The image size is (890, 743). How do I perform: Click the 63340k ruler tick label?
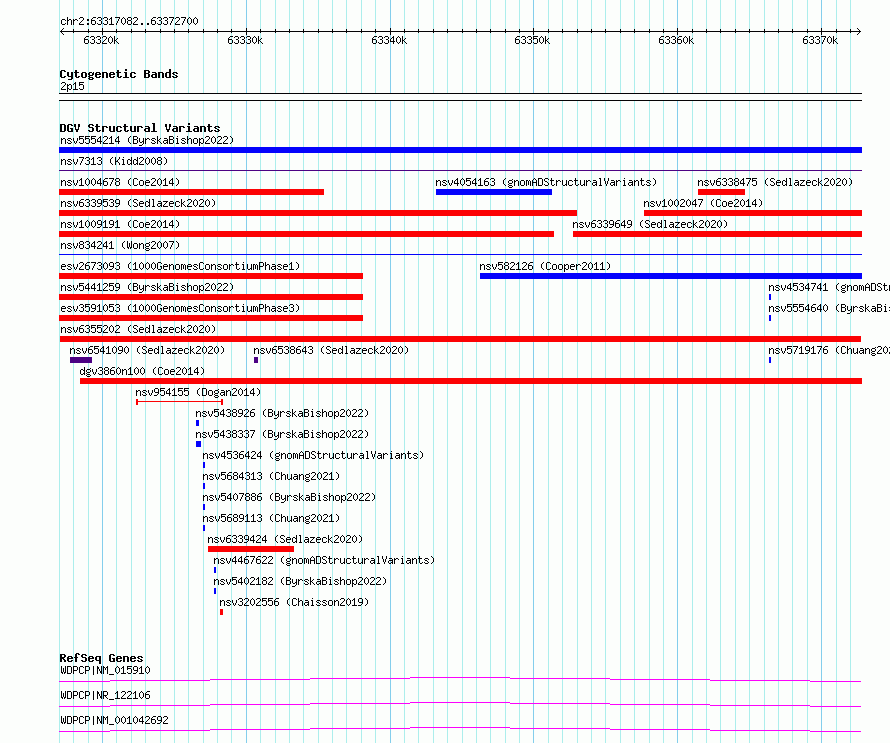click(389, 40)
